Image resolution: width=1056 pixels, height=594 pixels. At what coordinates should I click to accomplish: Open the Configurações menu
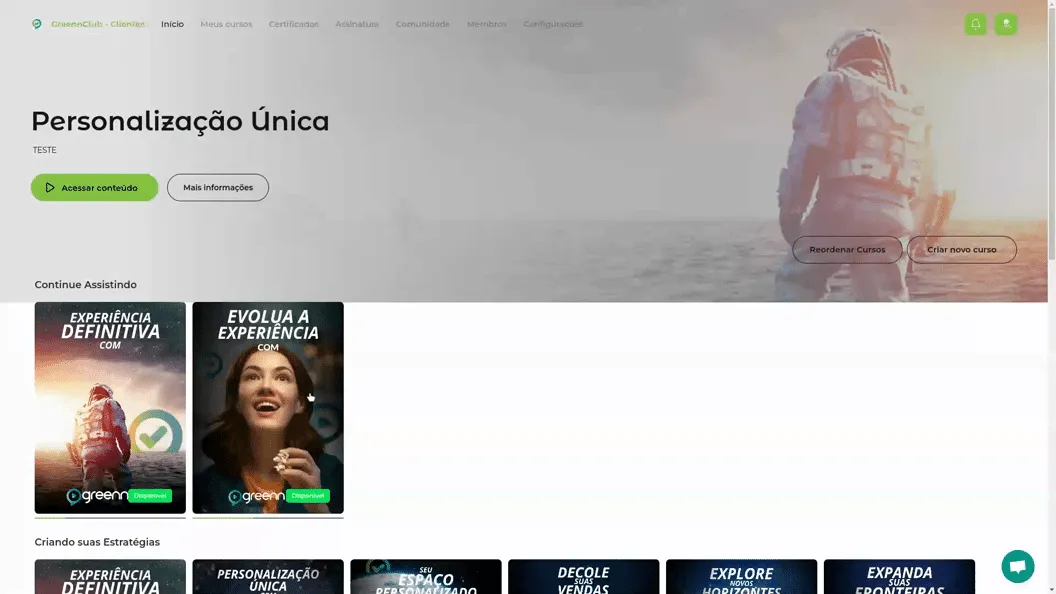[x=553, y=24]
